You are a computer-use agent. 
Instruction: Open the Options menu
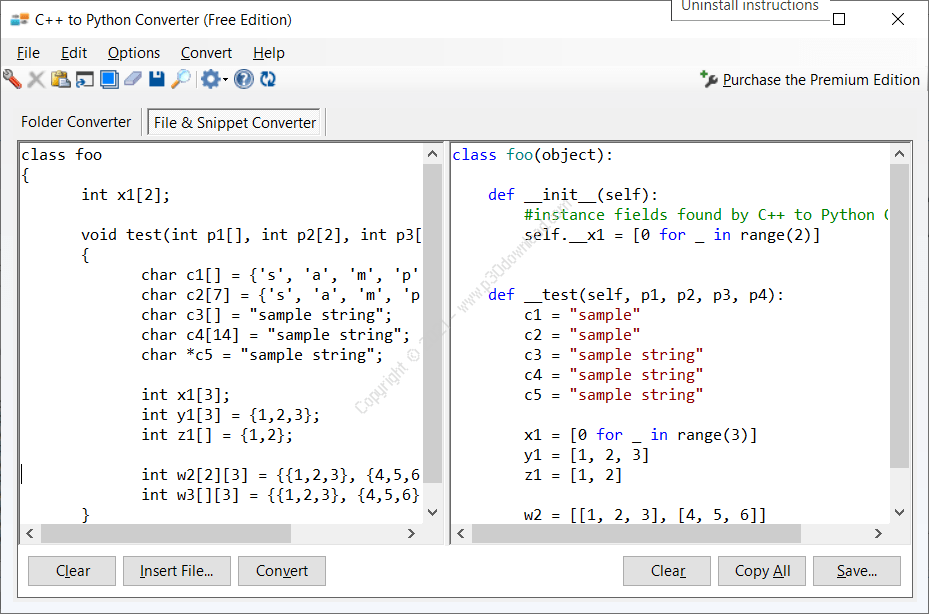pyautogui.click(x=135, y=52)
